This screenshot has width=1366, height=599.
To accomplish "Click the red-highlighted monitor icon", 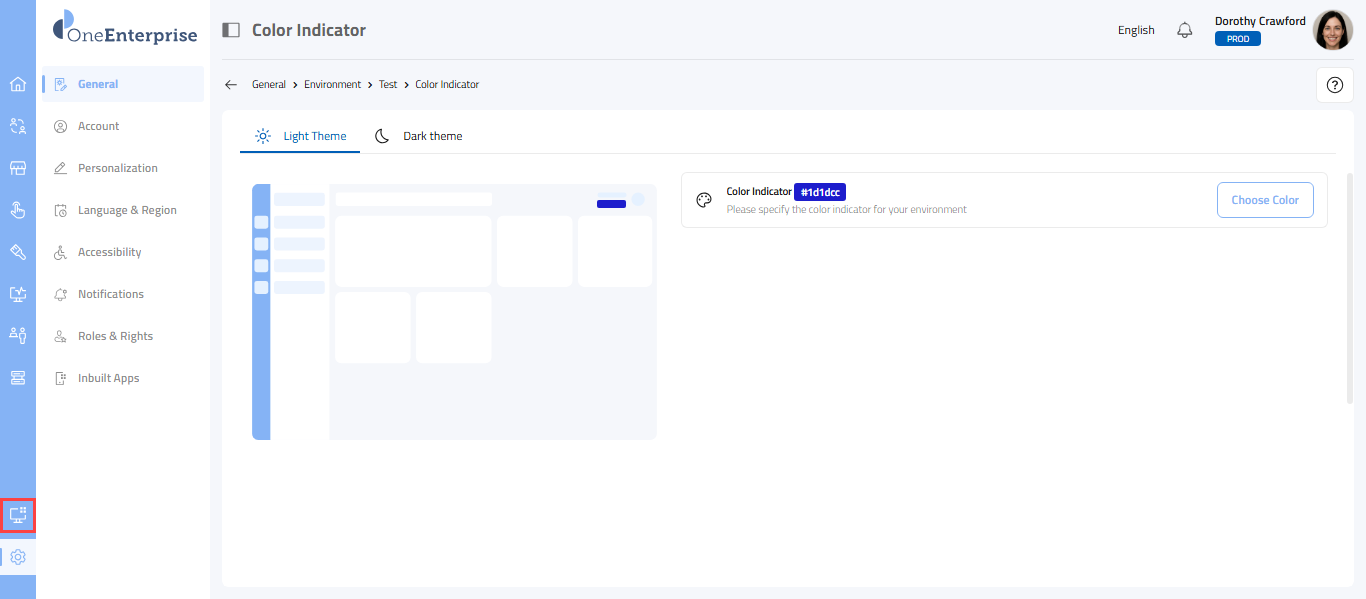I will [x=17, y=515].
